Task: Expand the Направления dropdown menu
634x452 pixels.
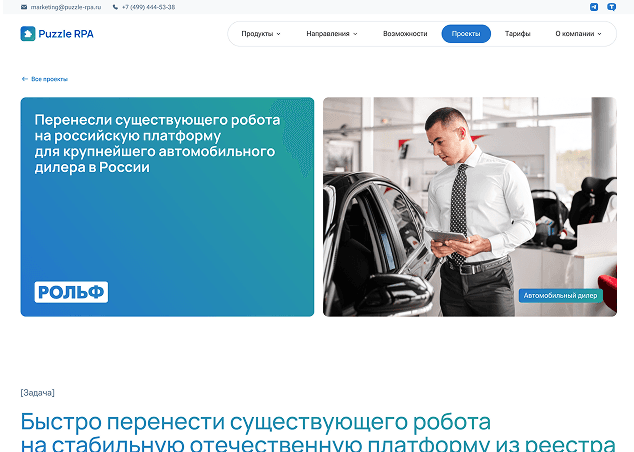Action: pyautogui.click(x=332, y=34)
